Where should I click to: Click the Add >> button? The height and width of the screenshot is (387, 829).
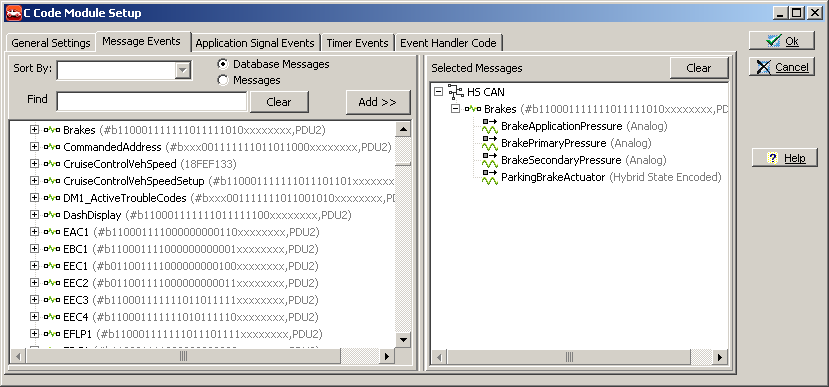[377, 102]
